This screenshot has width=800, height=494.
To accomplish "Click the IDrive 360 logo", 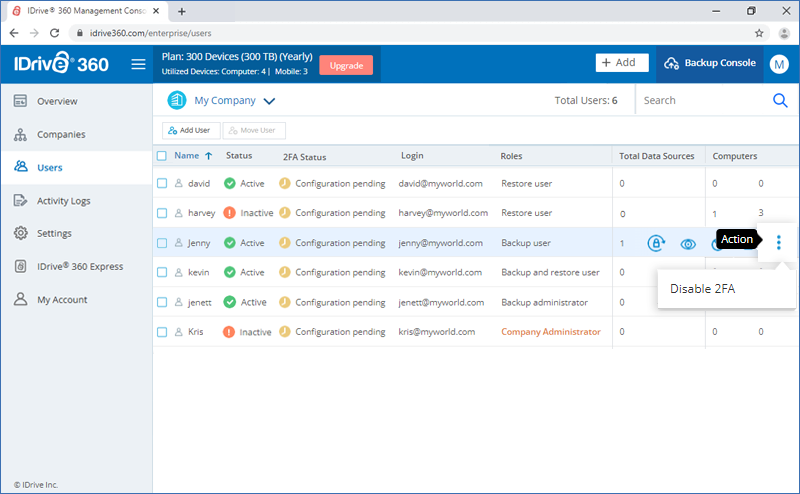I will [x=61, y=64].
